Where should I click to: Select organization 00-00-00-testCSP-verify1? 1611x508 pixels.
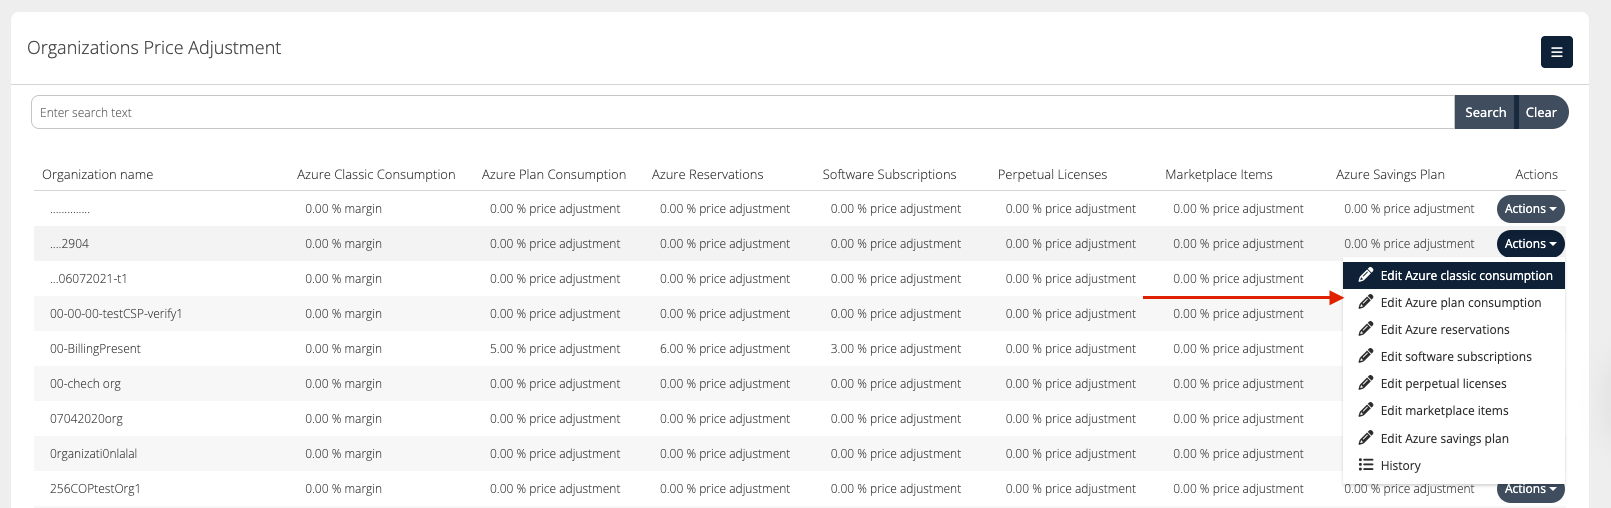point(116,314)
